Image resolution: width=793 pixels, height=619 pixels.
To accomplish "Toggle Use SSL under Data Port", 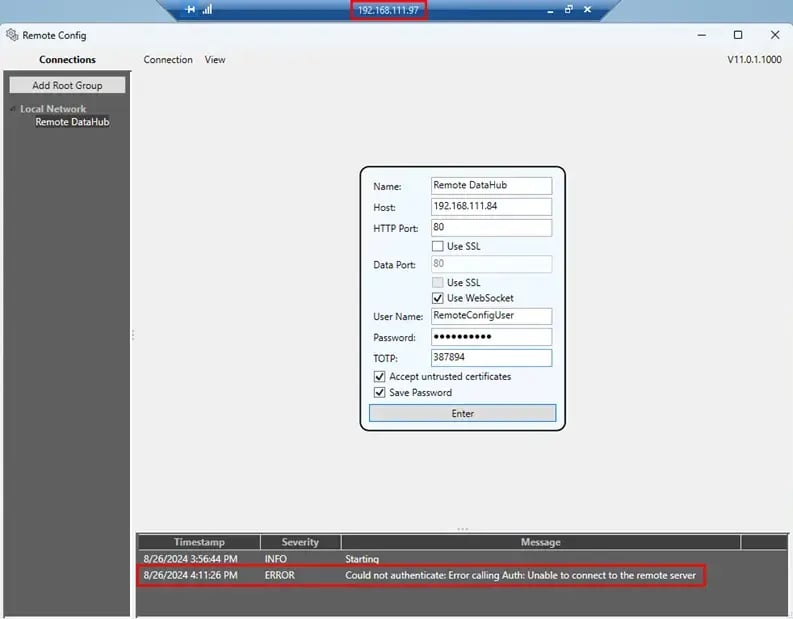I will 438,282.
